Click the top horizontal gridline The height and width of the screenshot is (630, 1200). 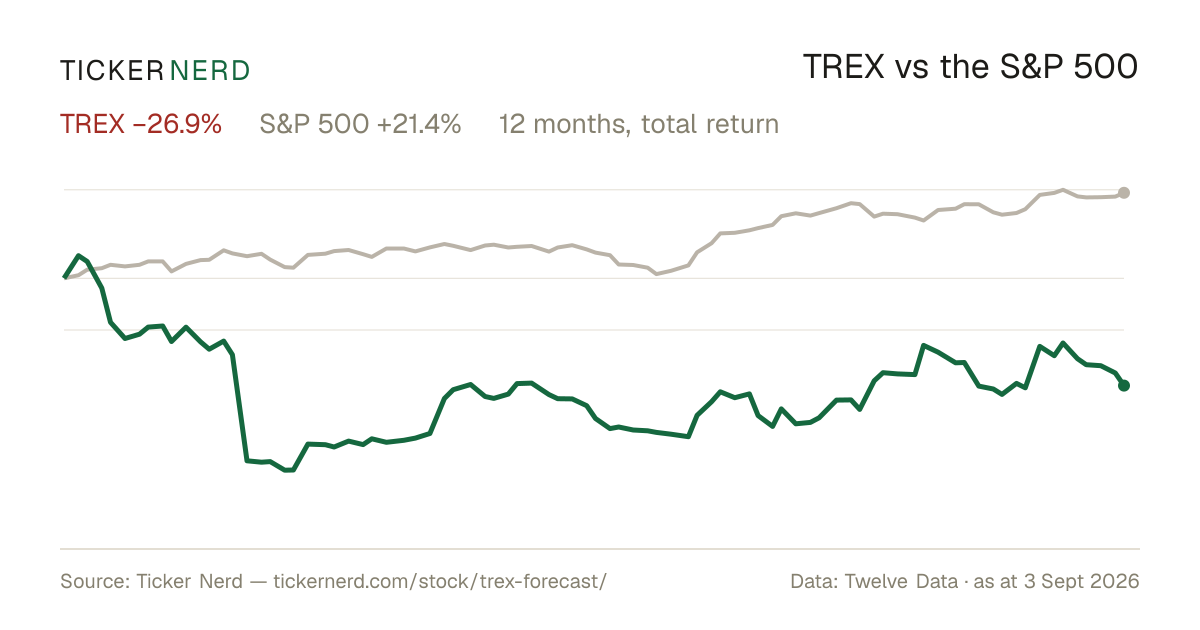[592, 190]
